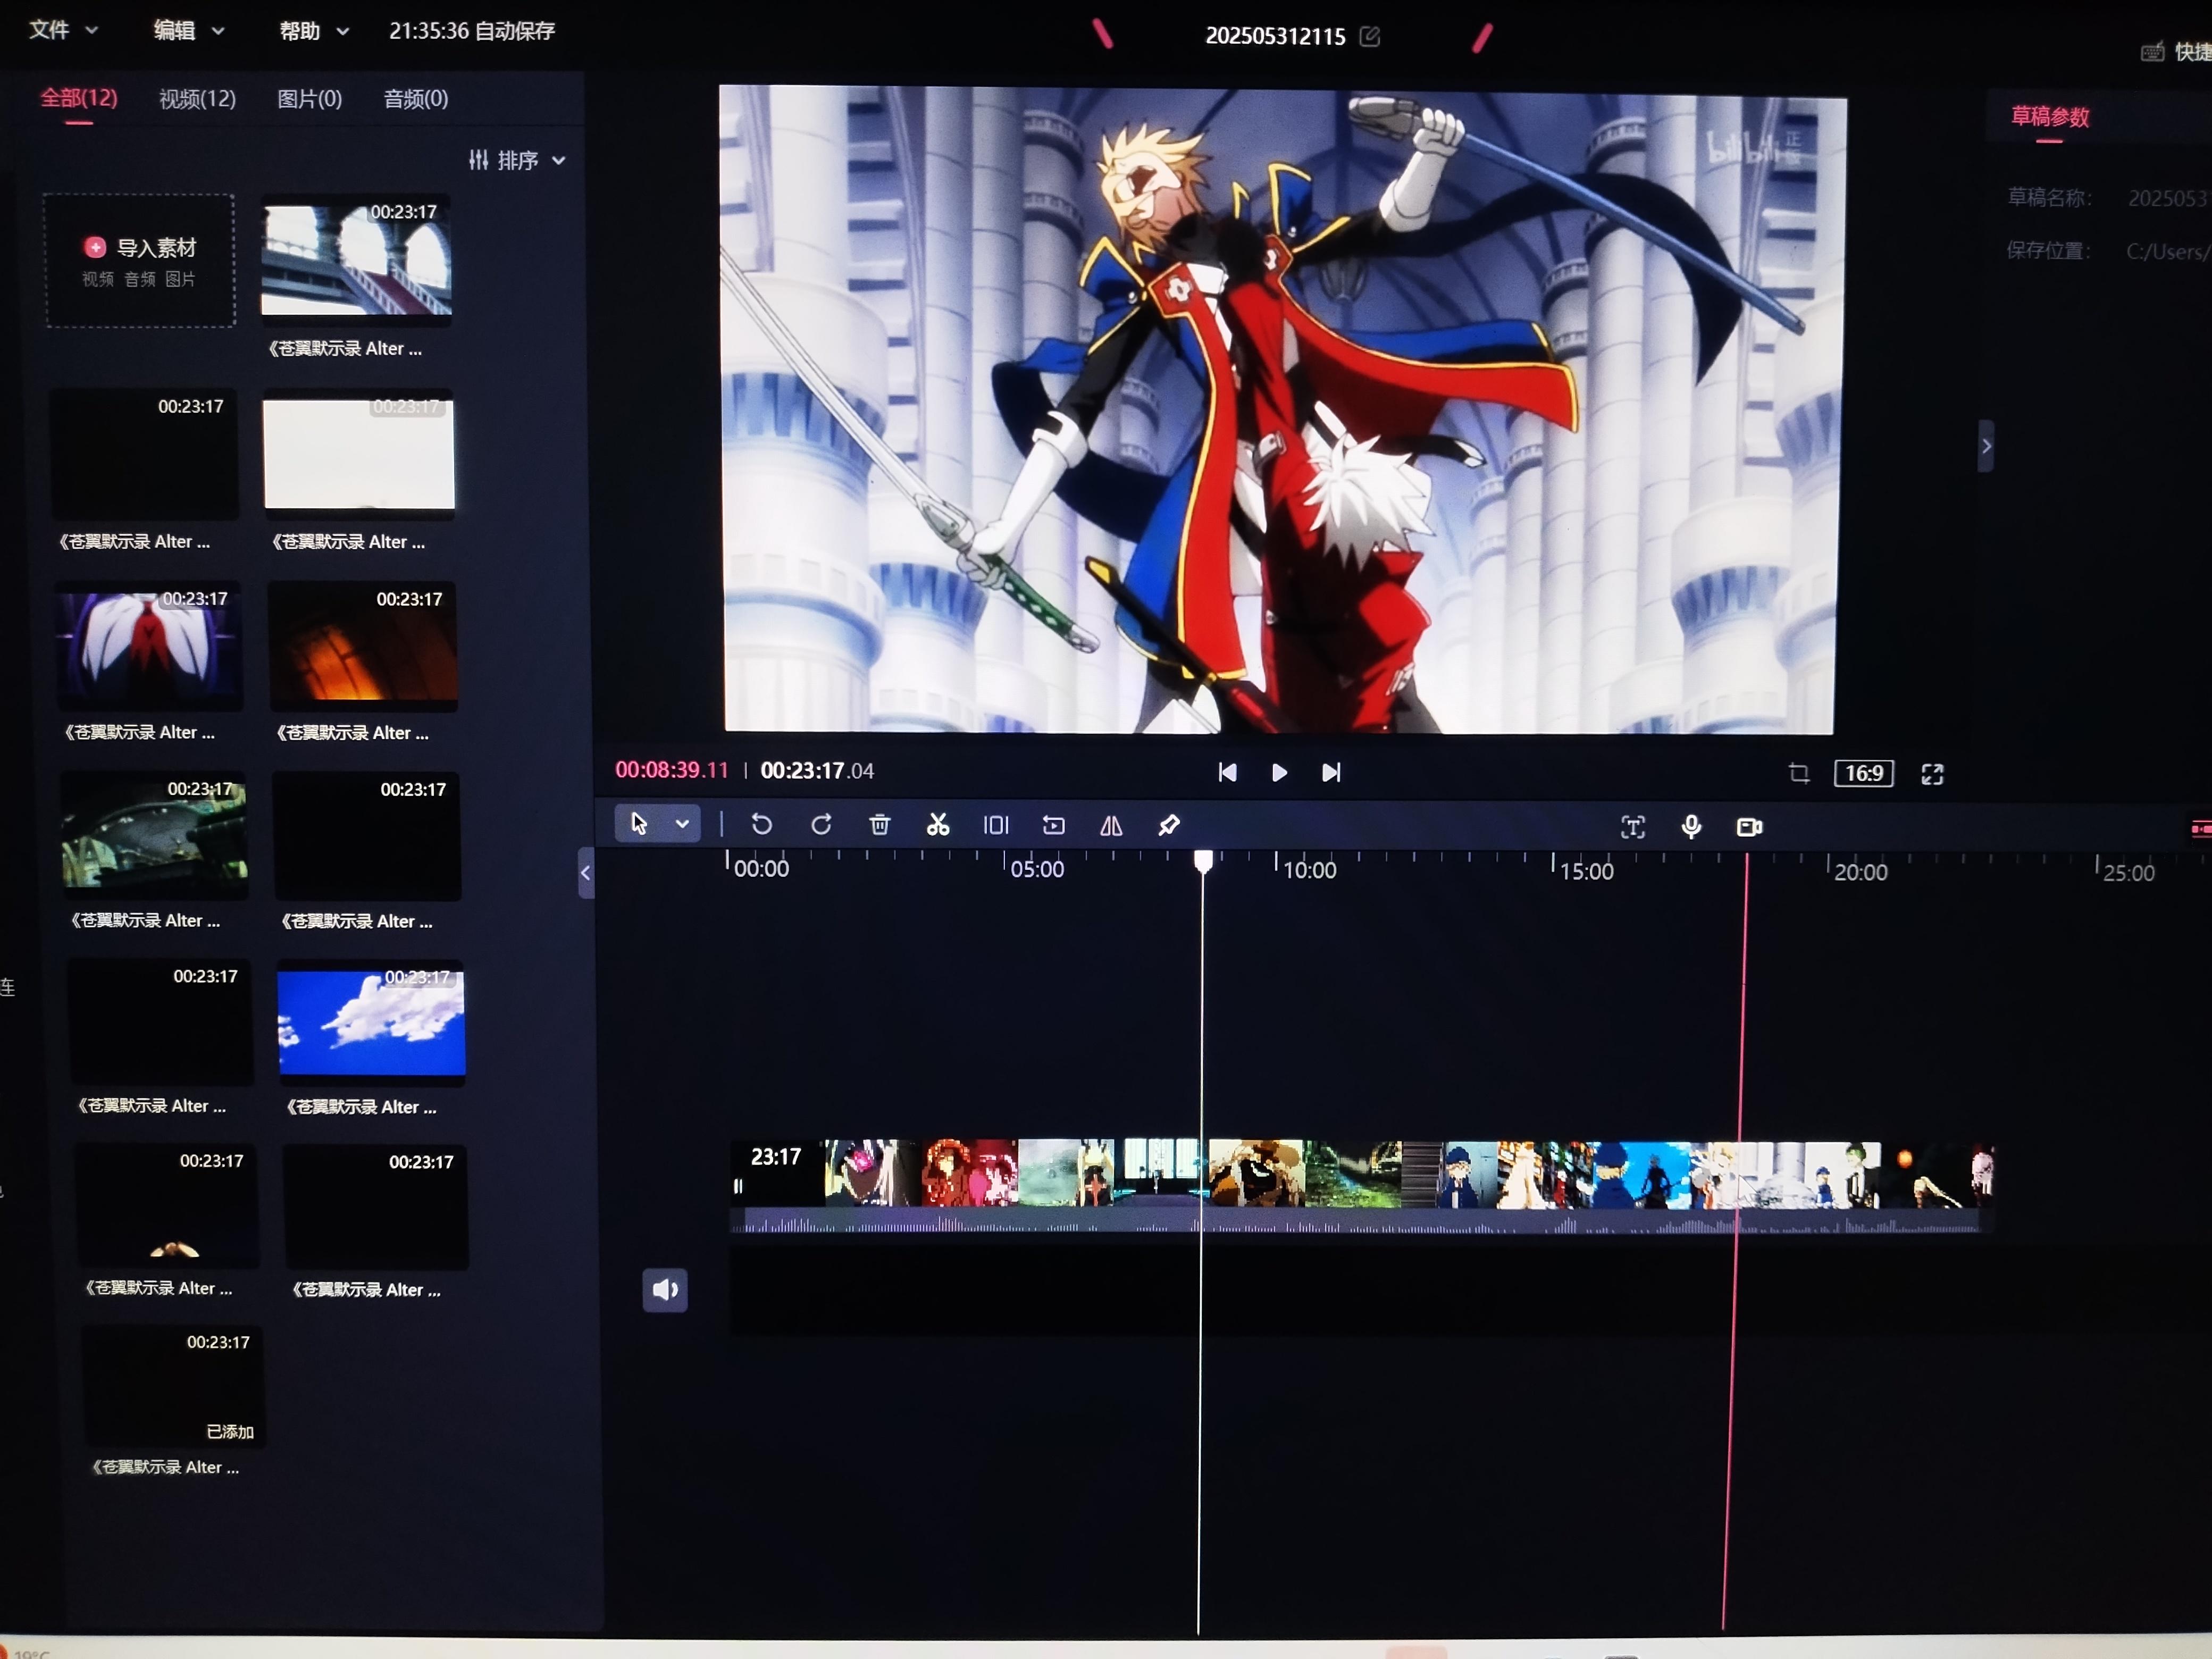
Task: Switch to the 全部(12) tab
Action: coord(79,98)
